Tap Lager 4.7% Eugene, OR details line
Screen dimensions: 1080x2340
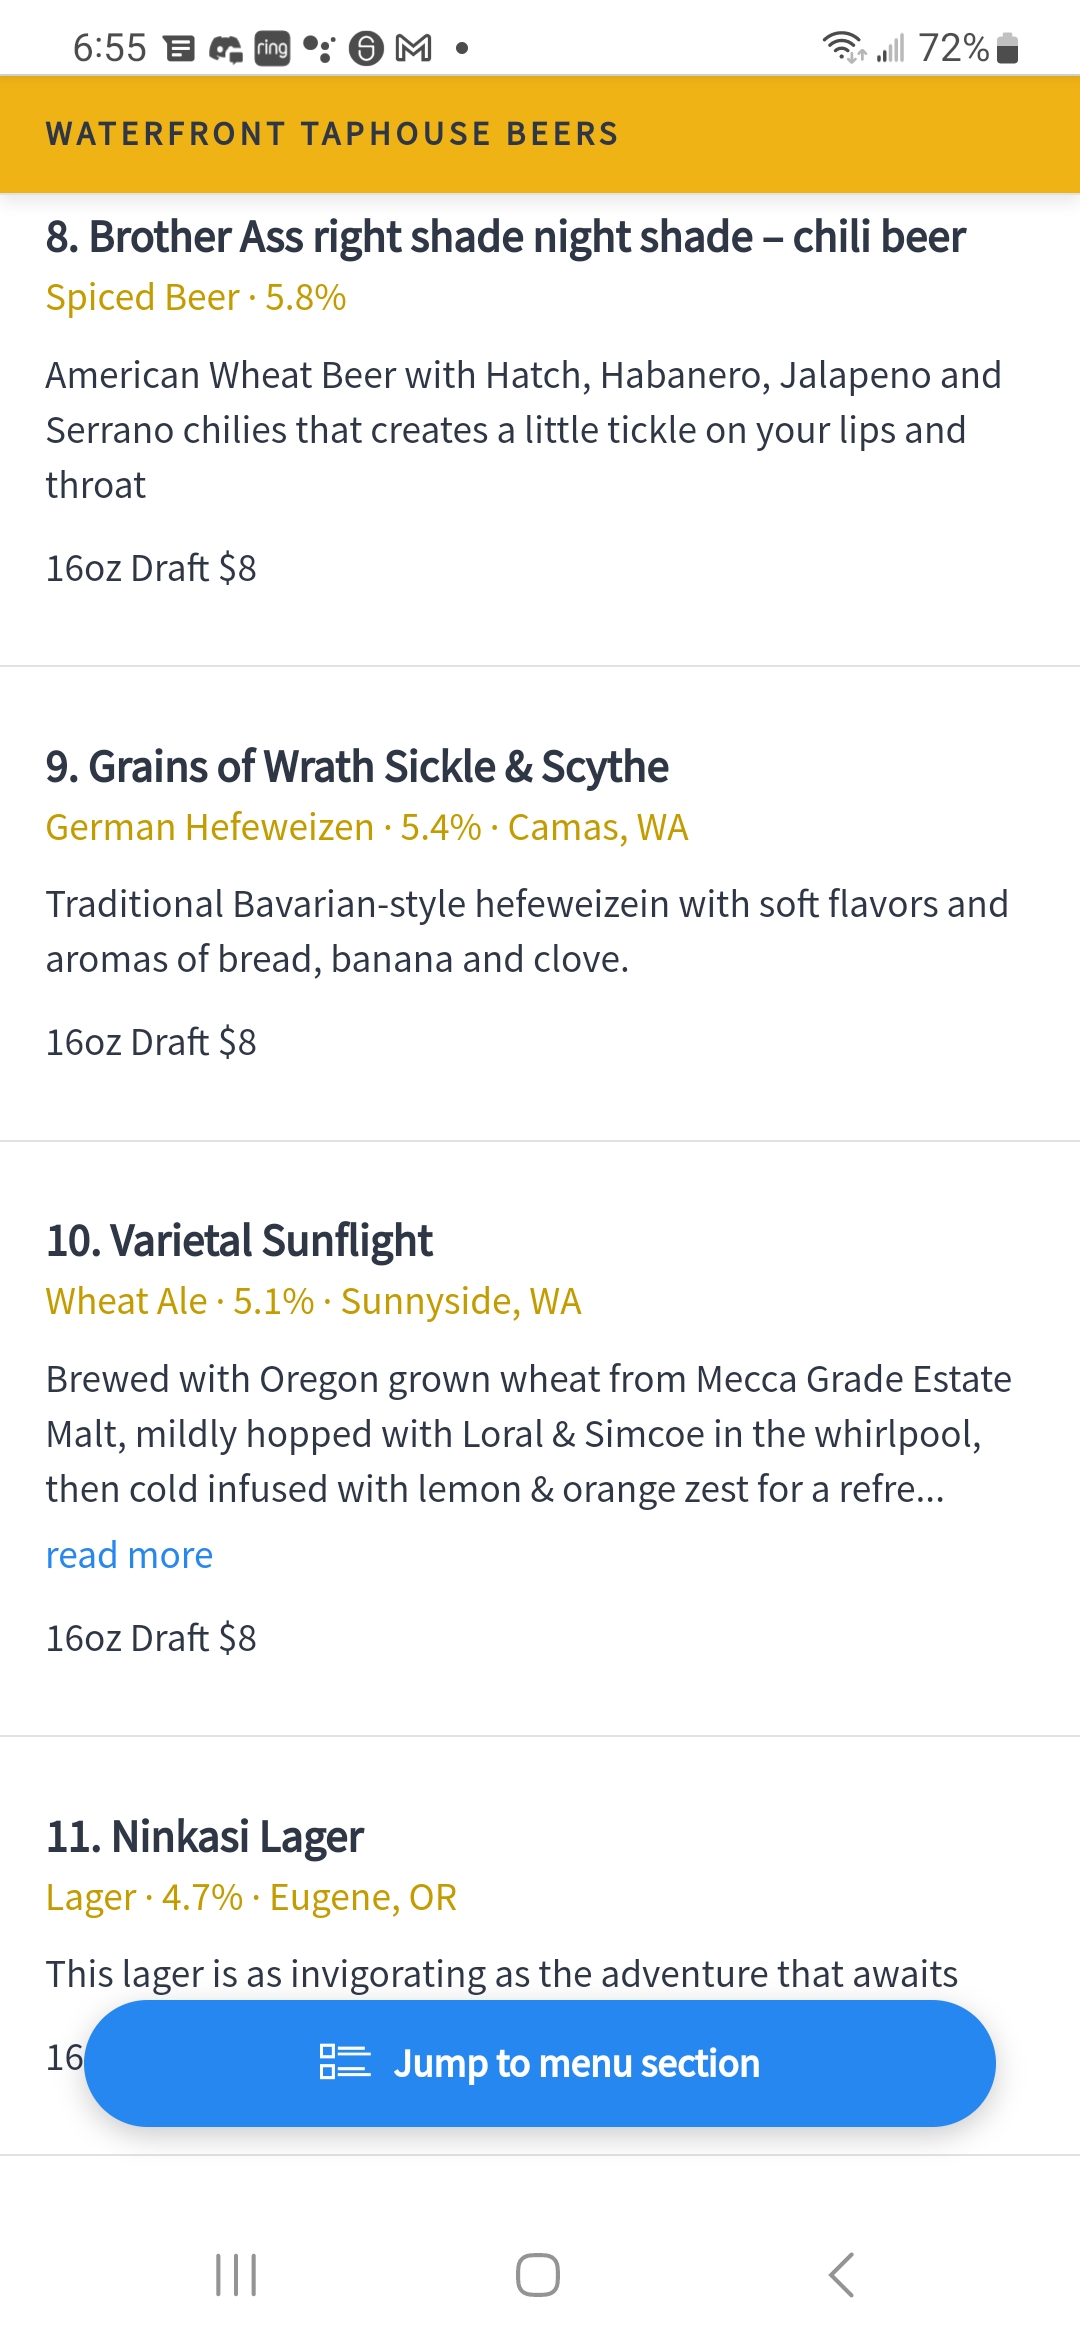coord(251,1898)
